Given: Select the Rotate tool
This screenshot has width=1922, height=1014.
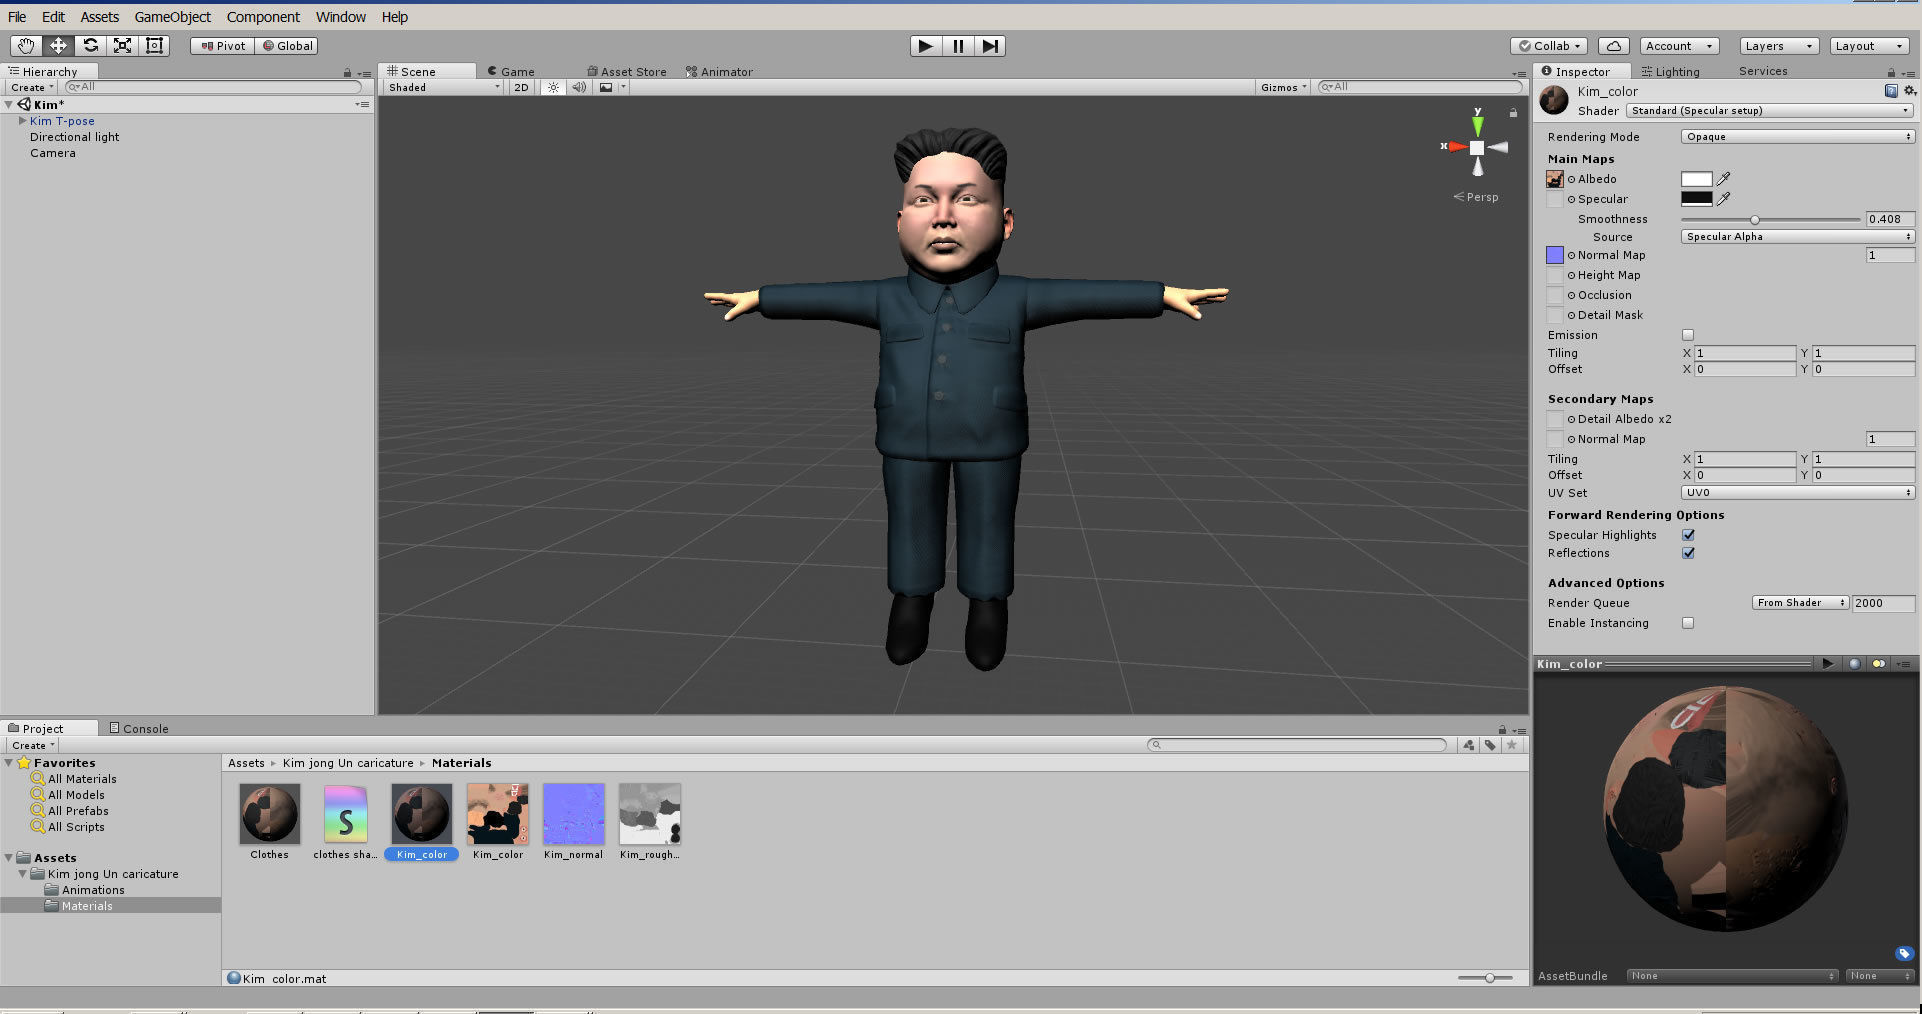Looking at the screenshot, I should point(90,46).
